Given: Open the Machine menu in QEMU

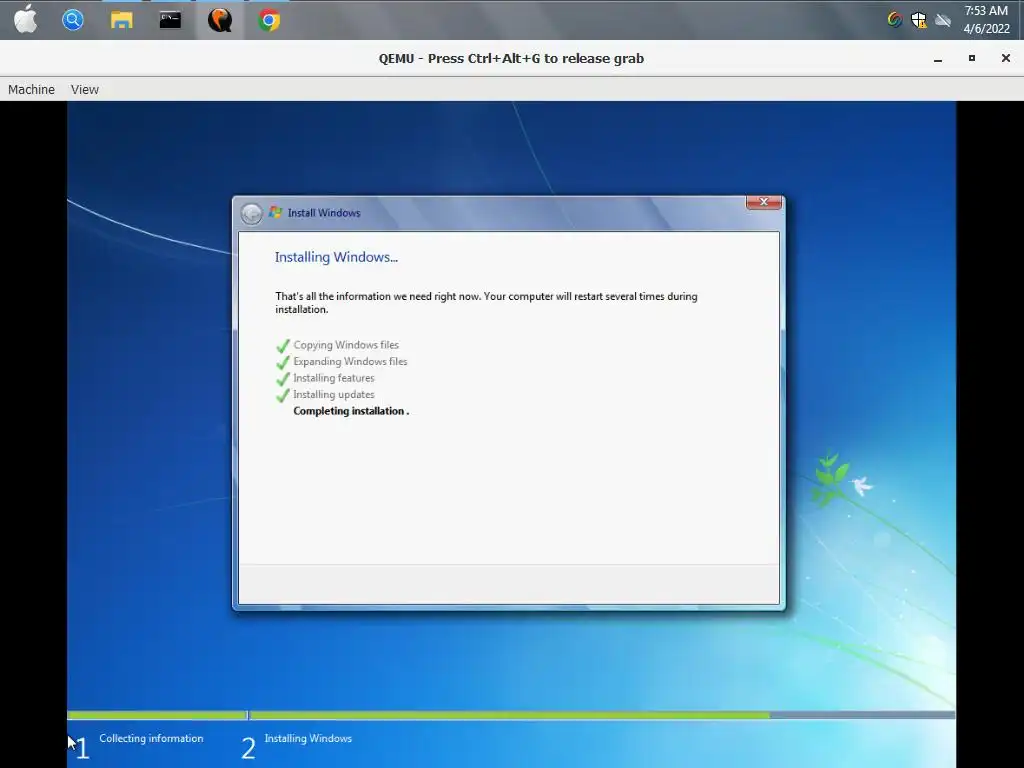Looking at the screenshot, I should tap(31, 89).
